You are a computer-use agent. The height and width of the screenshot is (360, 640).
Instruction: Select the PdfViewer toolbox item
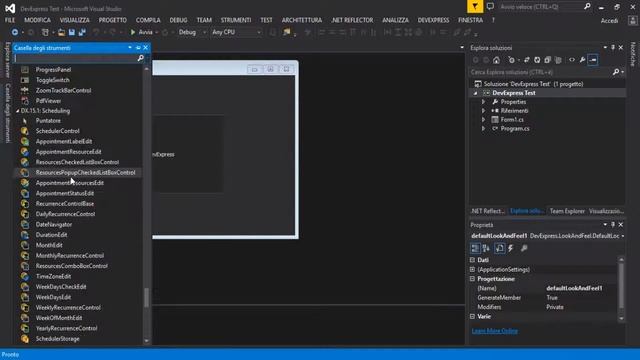(x=49, y=101)
